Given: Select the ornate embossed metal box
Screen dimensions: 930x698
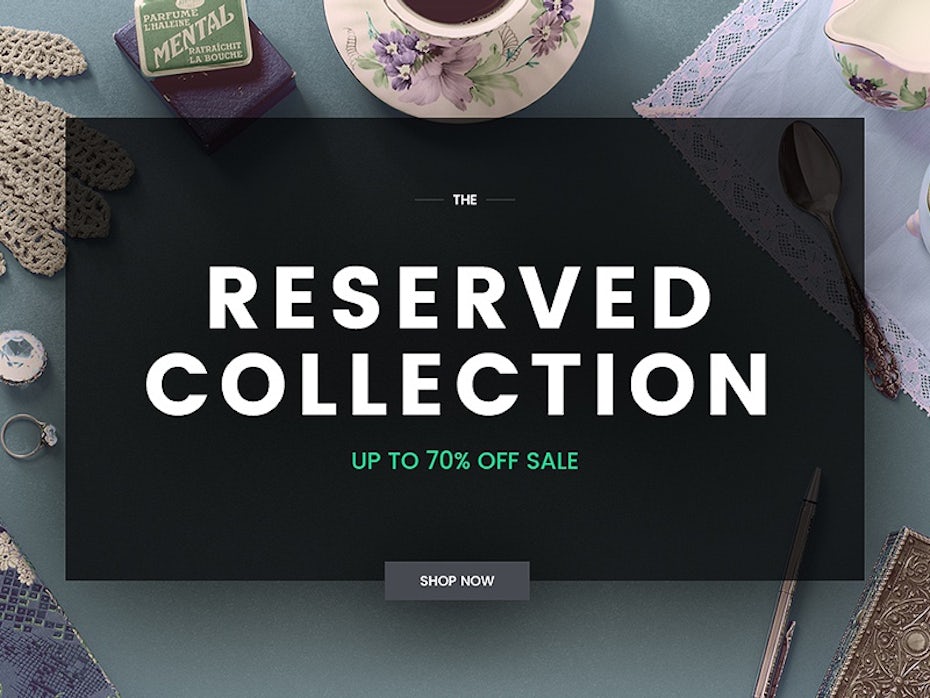Looking at the screenshot, I should click(x=878, y=617).
